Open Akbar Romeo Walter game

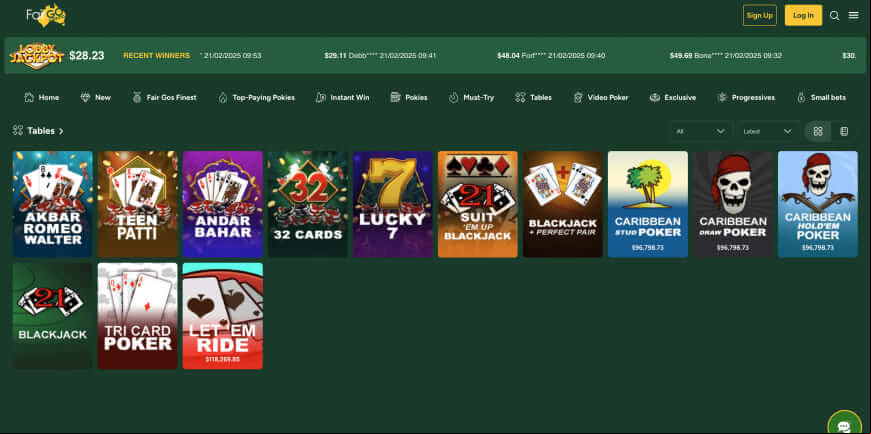(x=53, y=204)
